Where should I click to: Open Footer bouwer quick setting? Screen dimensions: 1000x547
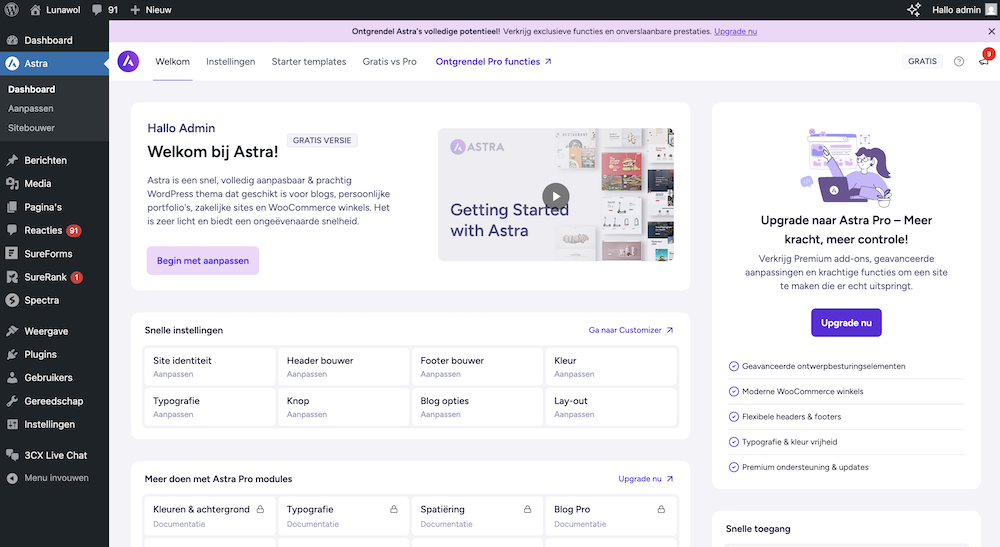coord(477,367)
